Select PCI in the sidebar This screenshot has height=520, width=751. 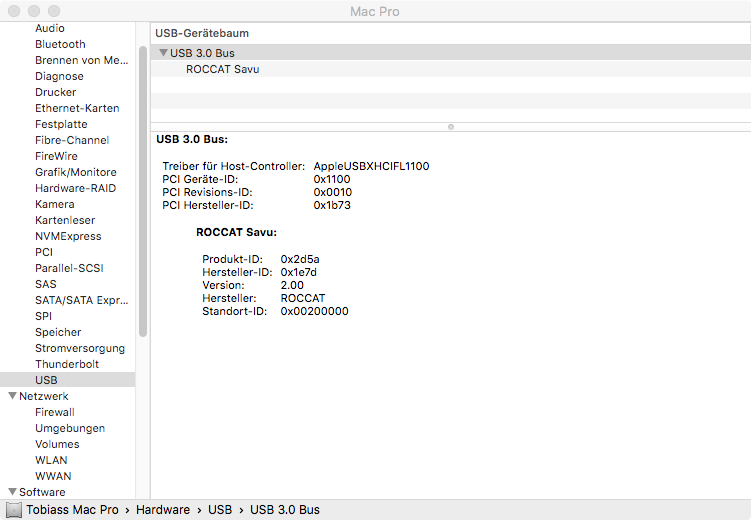(x=44, y=252)
